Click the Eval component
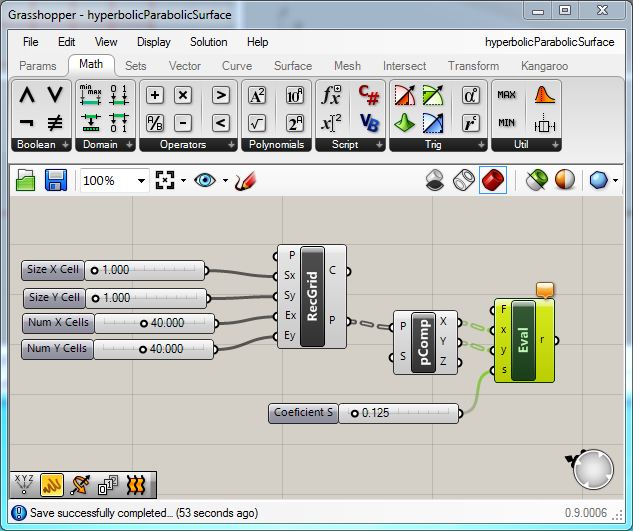The height and width of the screenshot is (531, 633). click(x=523, y=340)
